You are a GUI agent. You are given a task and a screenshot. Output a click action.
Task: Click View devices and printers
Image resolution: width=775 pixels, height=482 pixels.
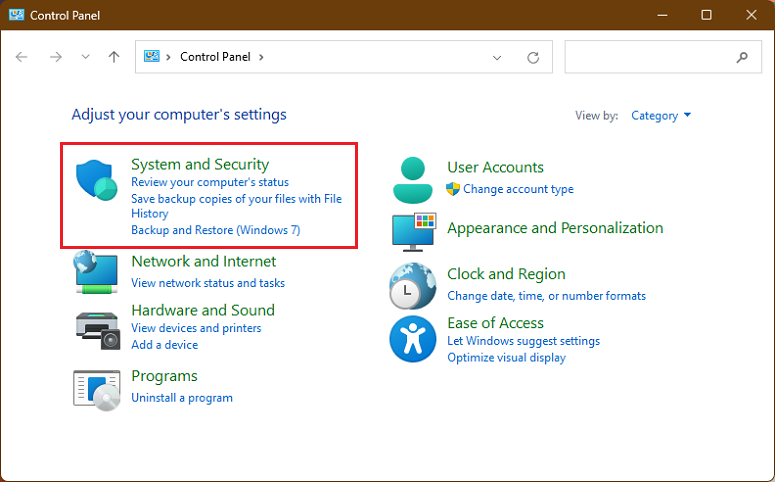[196, 328]
